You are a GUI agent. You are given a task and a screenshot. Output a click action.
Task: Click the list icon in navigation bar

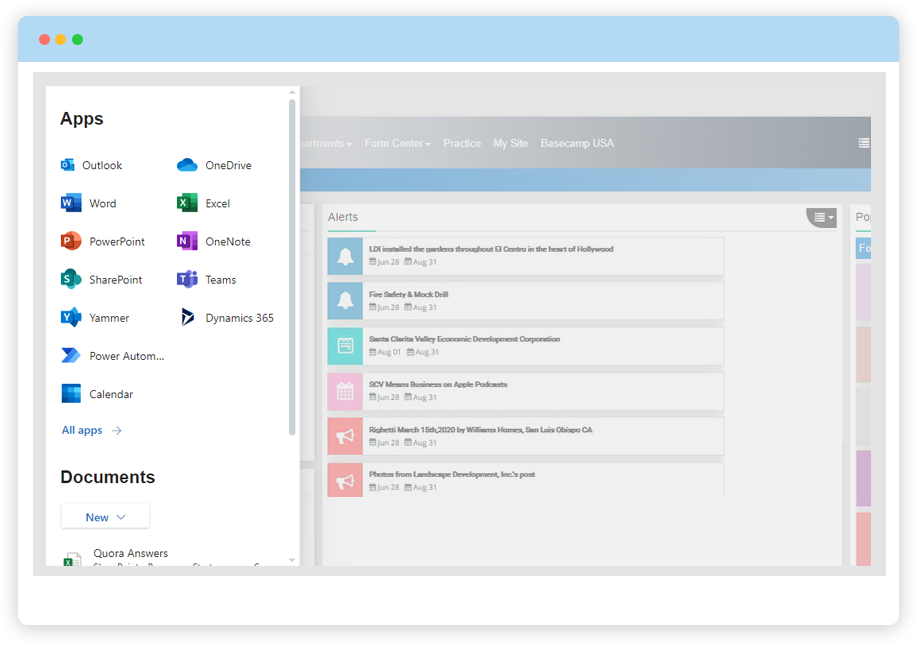pyautogui.click(x=863, y=143)
